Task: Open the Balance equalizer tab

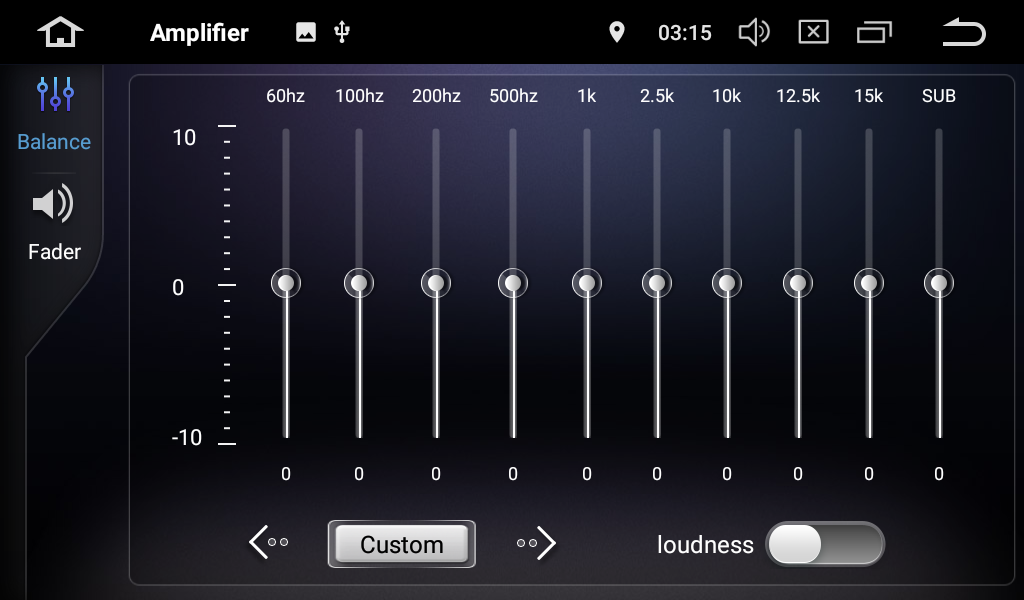Action: [x=54, y=114]
